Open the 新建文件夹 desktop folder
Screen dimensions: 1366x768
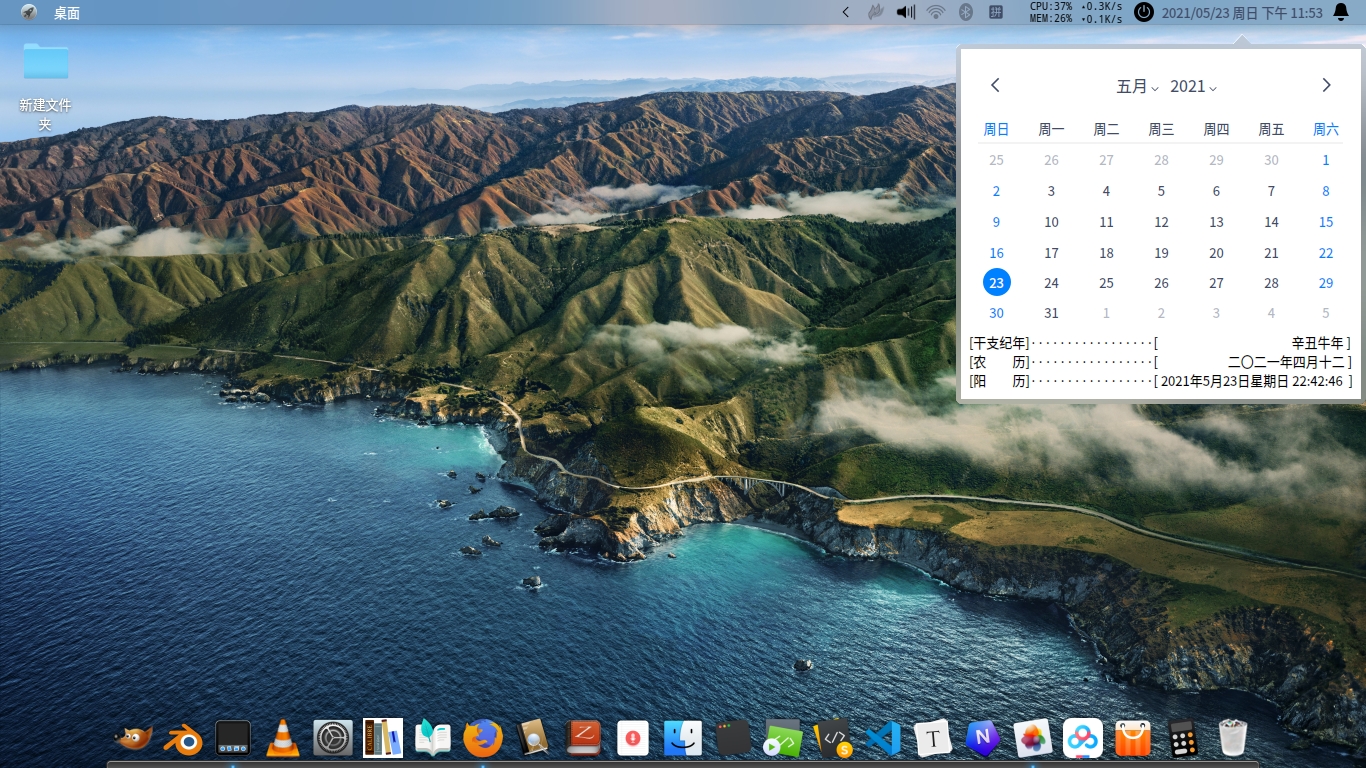point(46,63)
